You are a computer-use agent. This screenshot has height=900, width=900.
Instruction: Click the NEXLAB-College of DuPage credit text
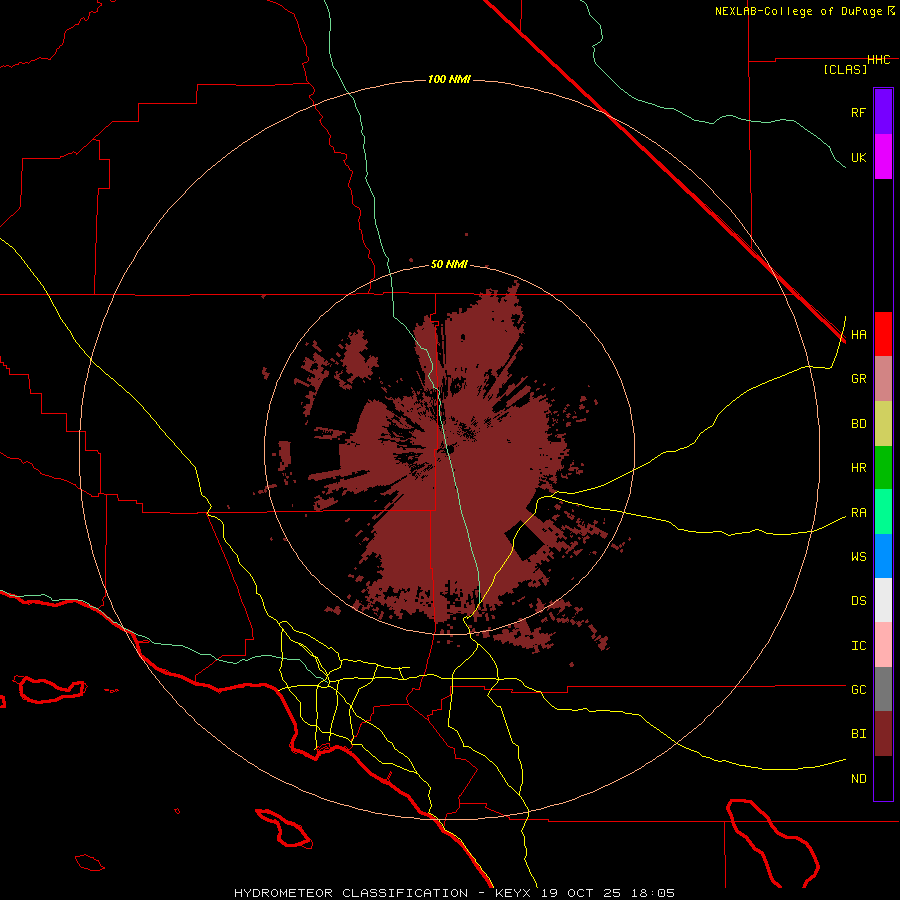[x=798, y=11]
